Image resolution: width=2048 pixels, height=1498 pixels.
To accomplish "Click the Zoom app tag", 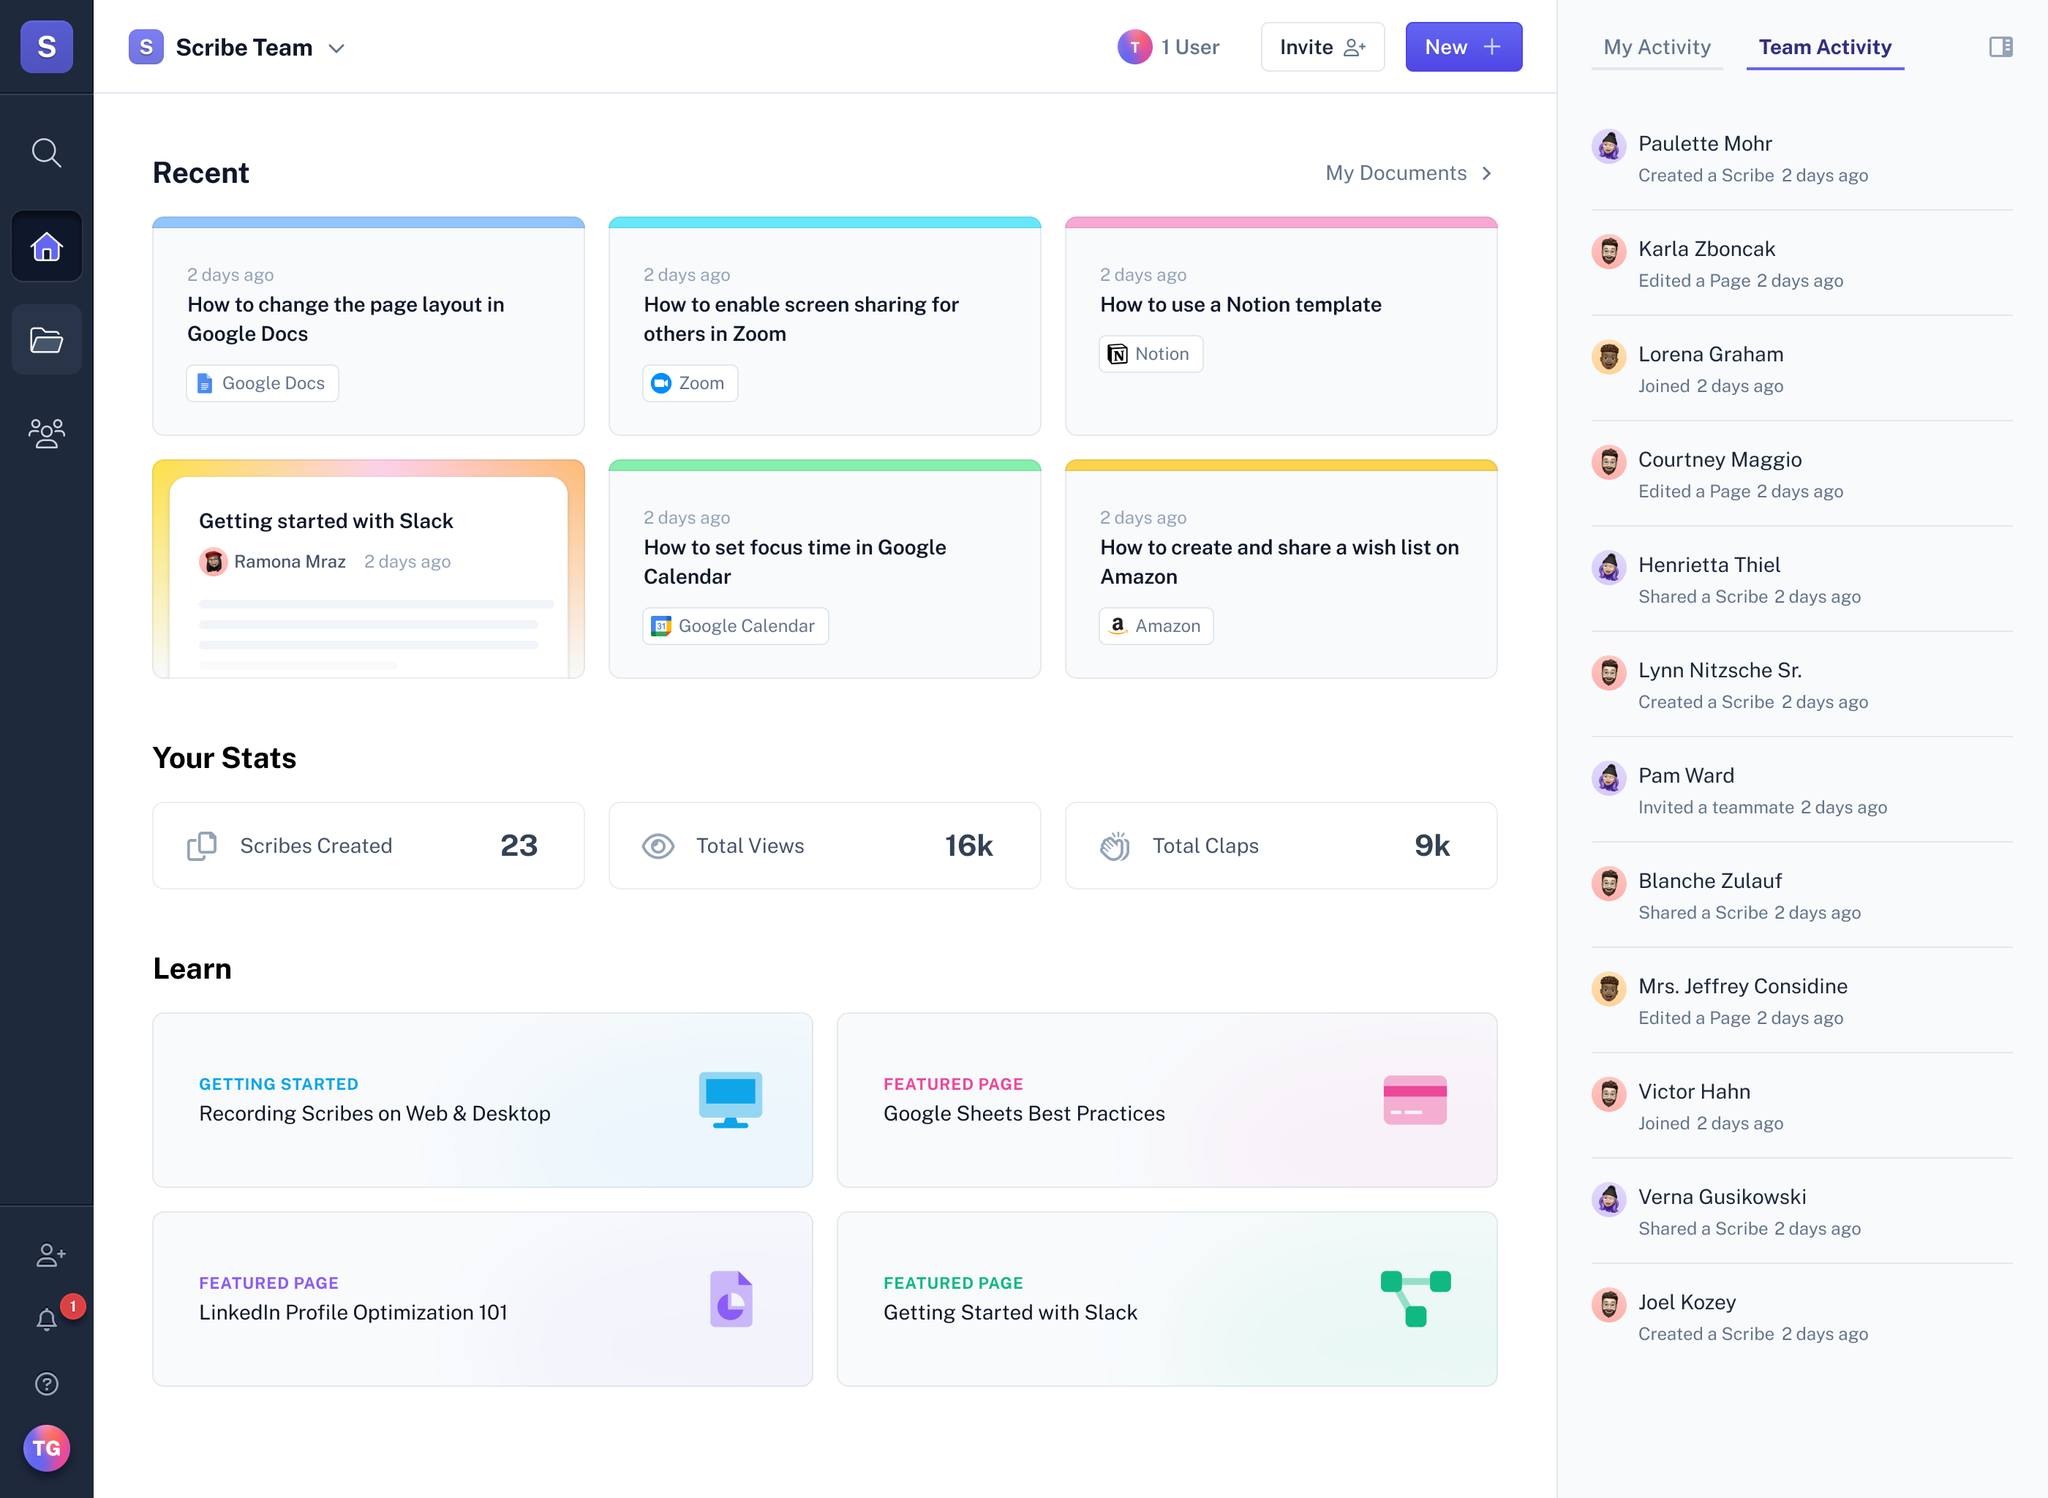I will tap(690, 383).
